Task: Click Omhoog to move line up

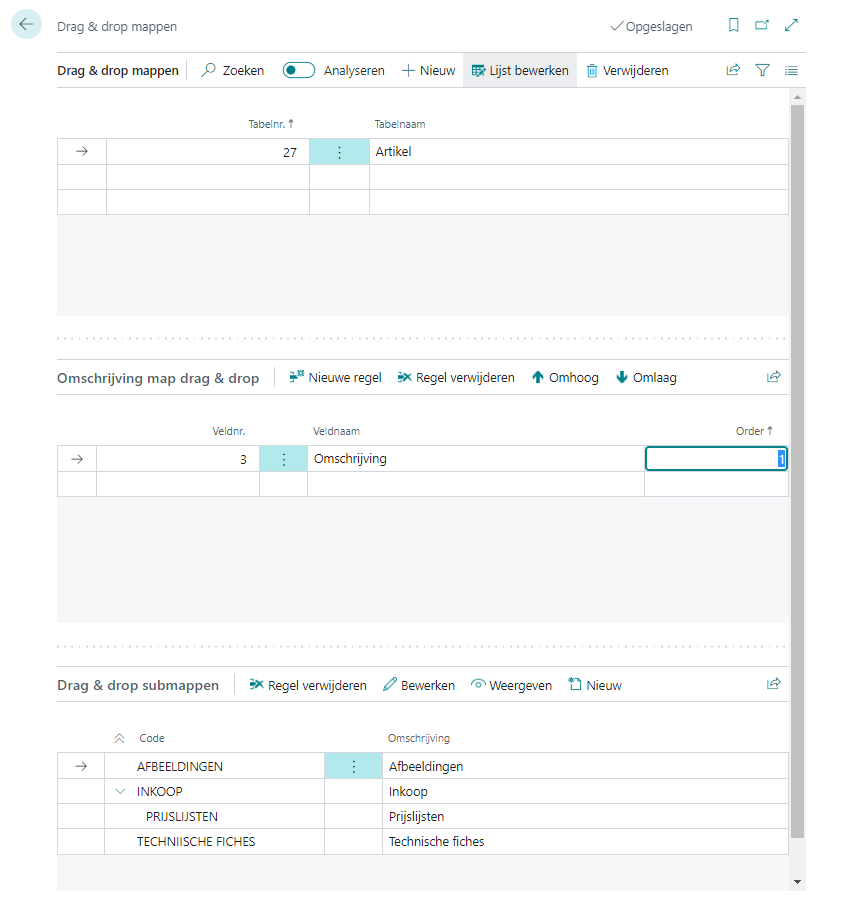Action: (x=565, y=377)
